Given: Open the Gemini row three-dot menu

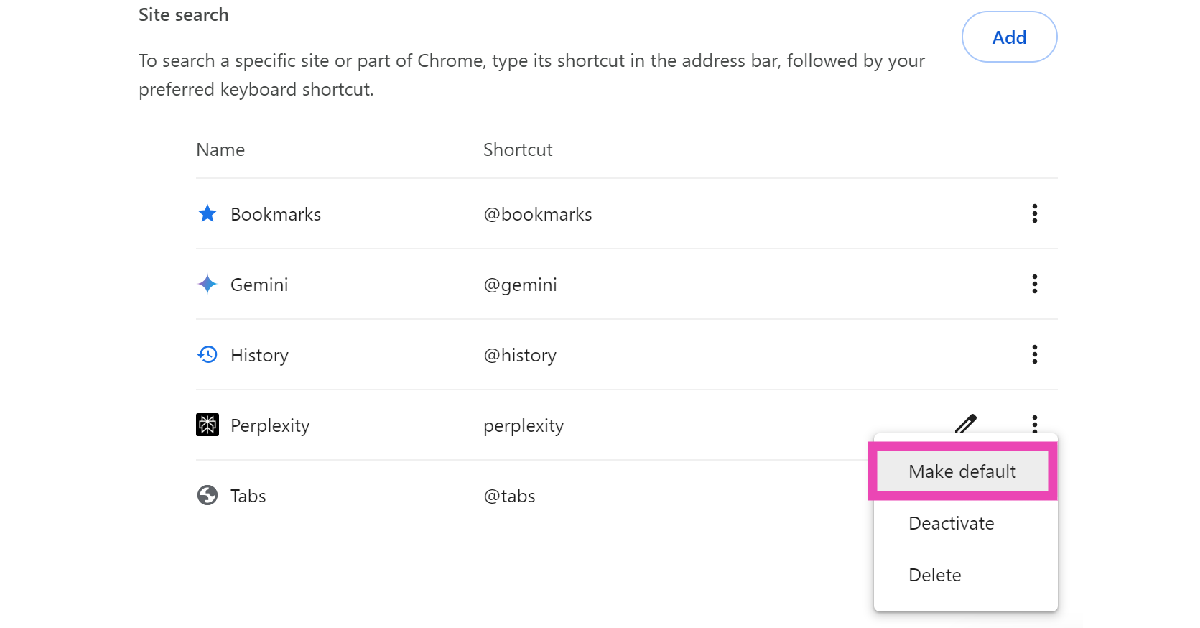Looking at the screenshot, I should (1034, 284).
